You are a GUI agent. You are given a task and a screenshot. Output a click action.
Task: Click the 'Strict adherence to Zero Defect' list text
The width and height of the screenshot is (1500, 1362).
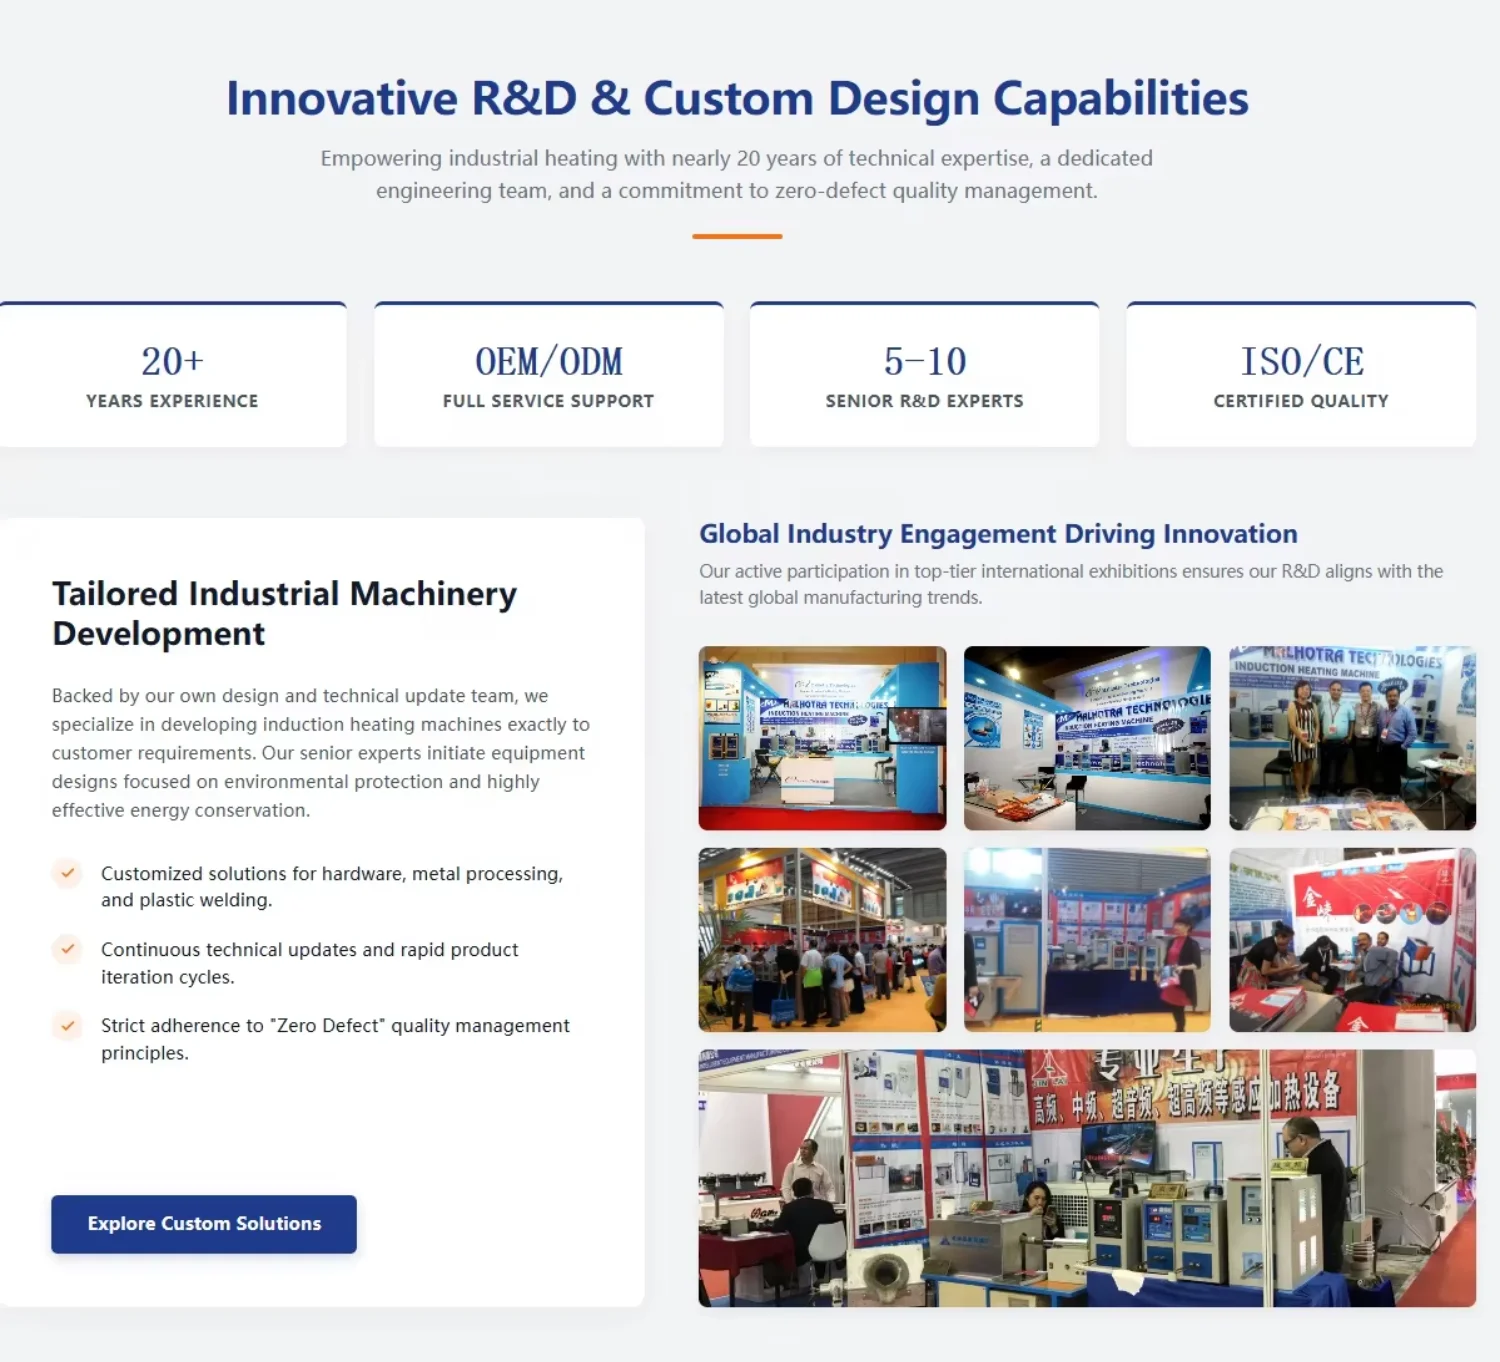(335, 1039)
